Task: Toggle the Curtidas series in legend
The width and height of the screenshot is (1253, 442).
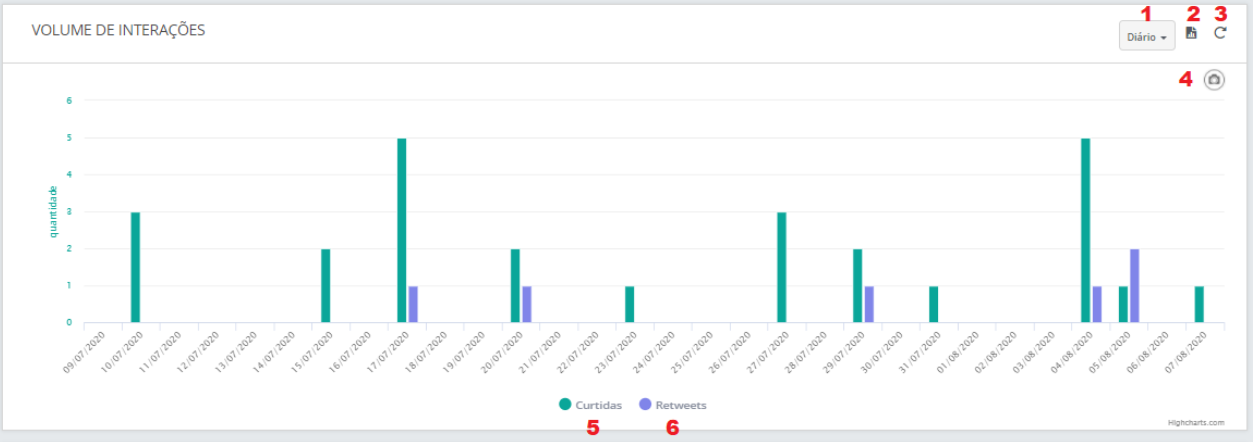Action: coord(598,405)
